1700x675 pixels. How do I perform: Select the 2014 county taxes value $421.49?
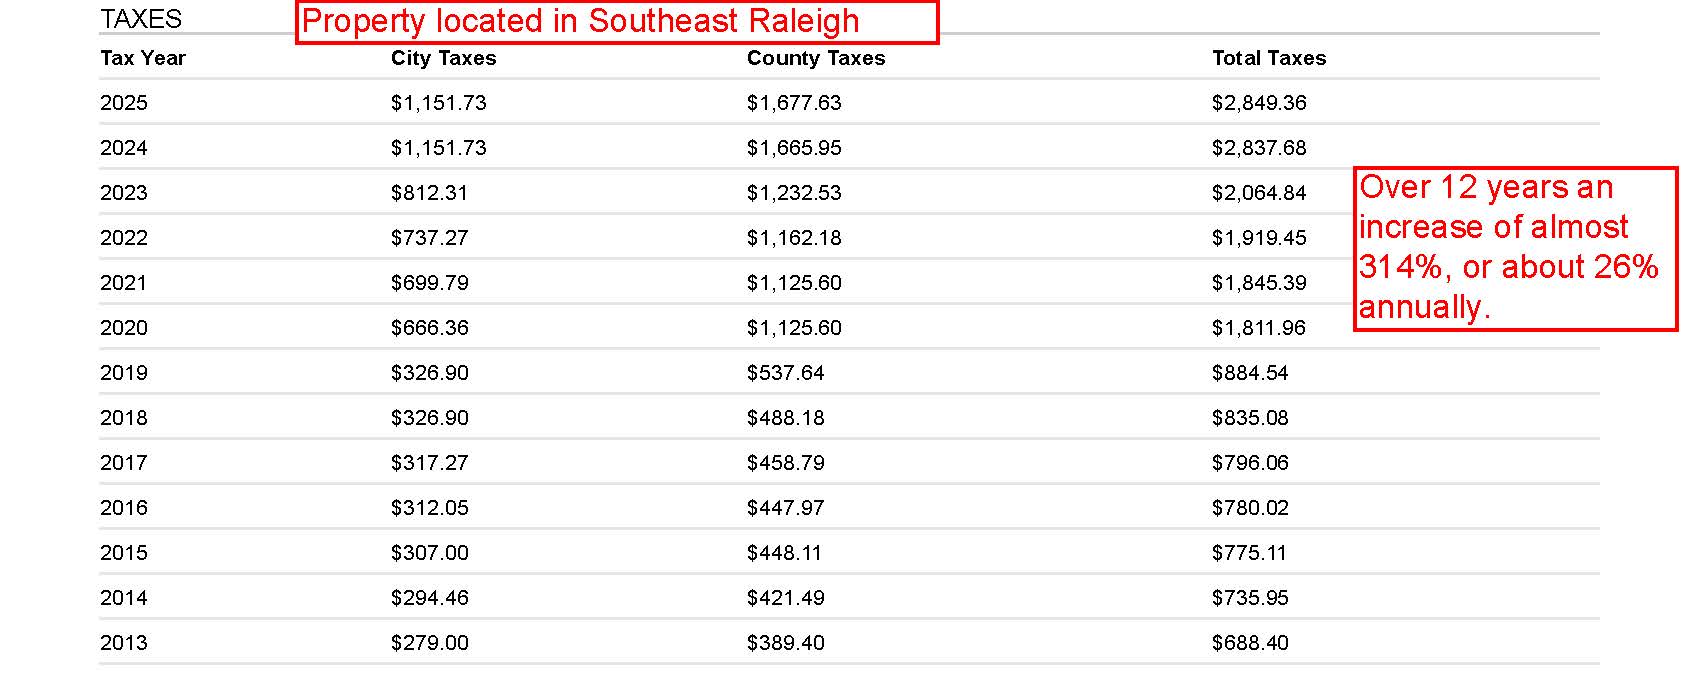[785, 598]
